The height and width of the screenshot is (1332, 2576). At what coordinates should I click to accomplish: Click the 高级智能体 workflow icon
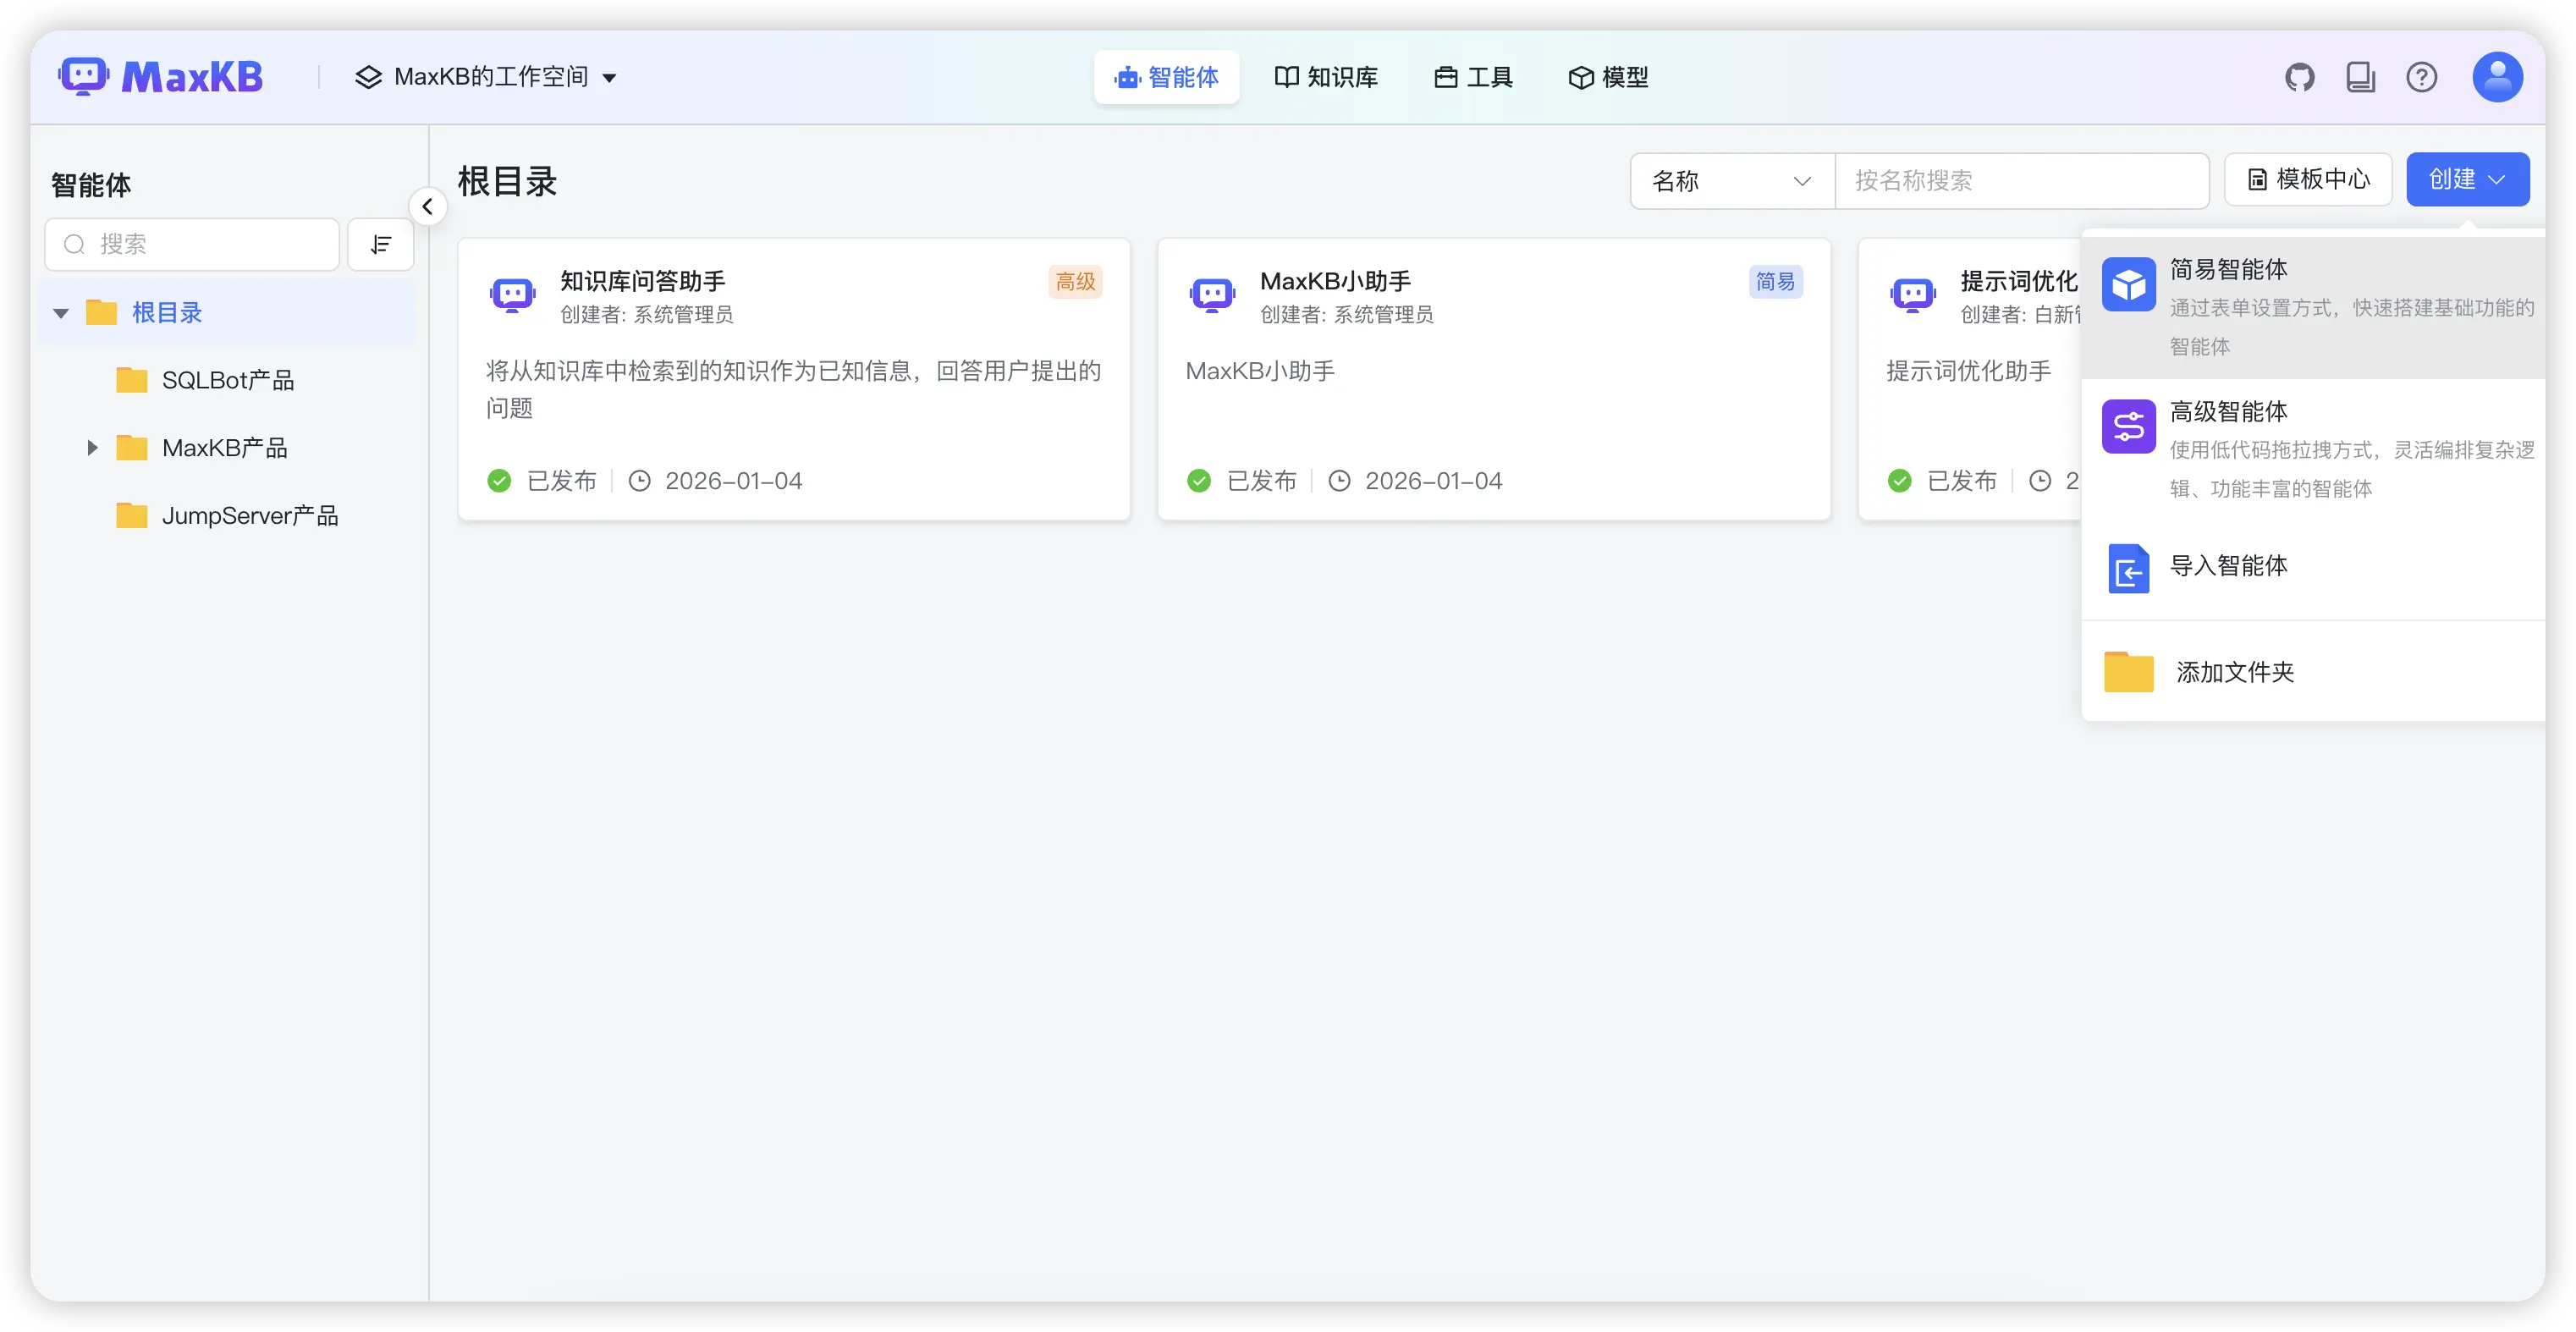pyautogui.click(x=2129, y=426)
